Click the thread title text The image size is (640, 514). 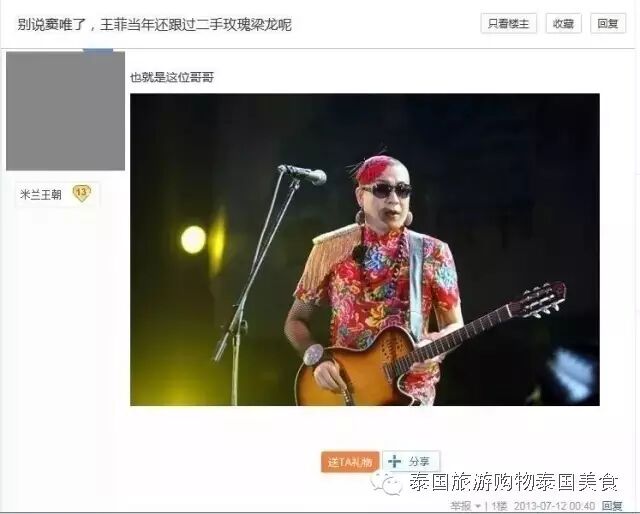coord(154,24)
